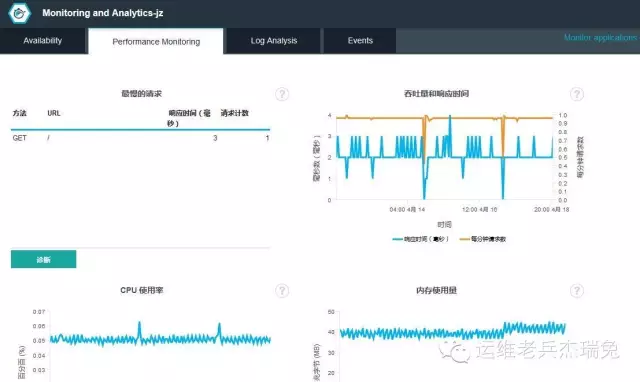Open help for throughput and response time chart
The image size is (640, 382).
576,94
